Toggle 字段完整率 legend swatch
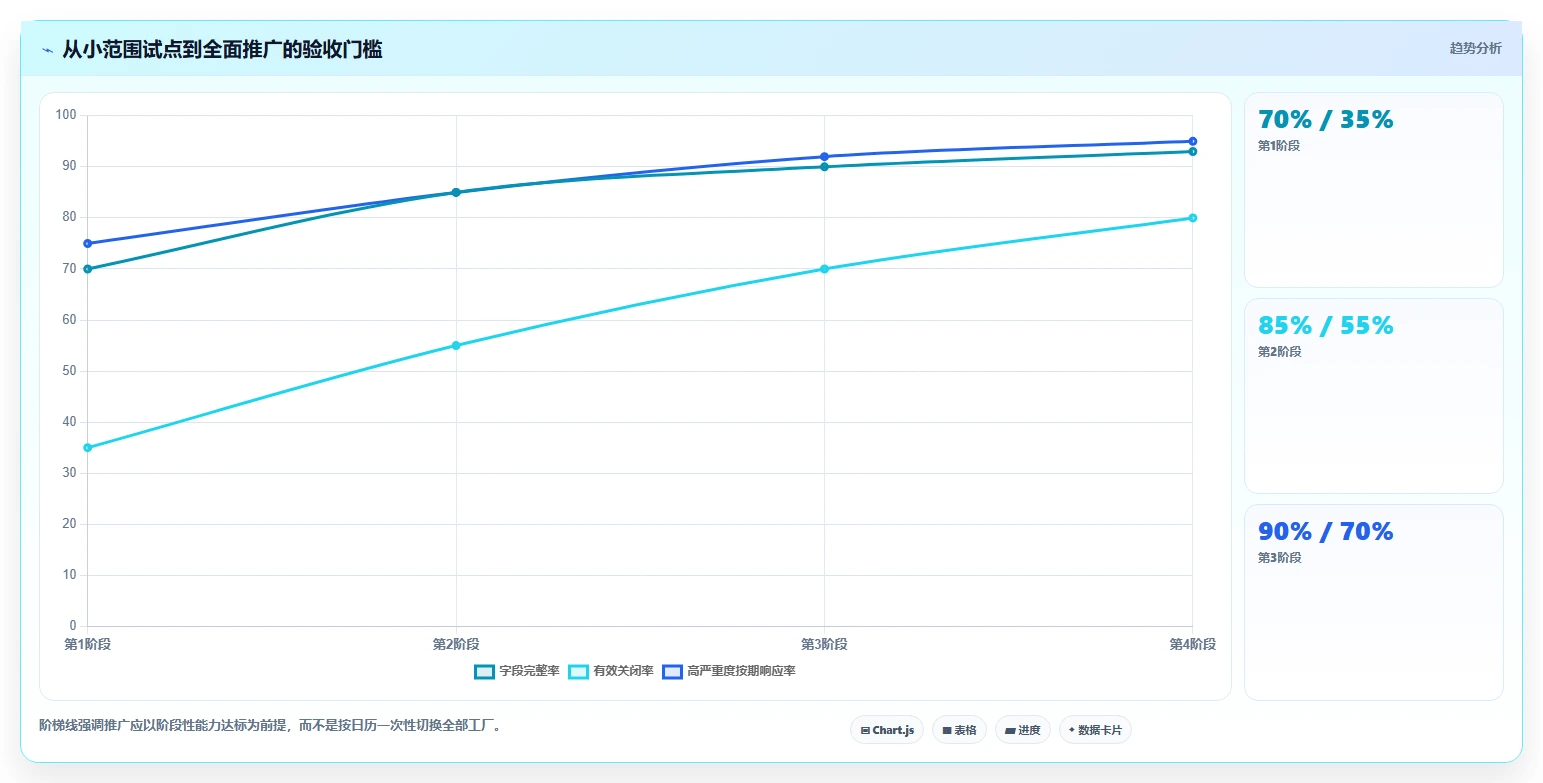This screenshot has width=1543, height=783. click(x=484, y=671)
